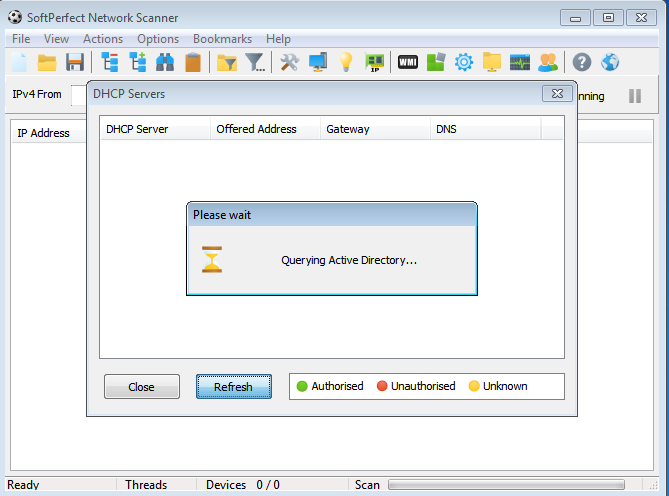Open the View menu

pyautogui.click(x=56, y=39)
